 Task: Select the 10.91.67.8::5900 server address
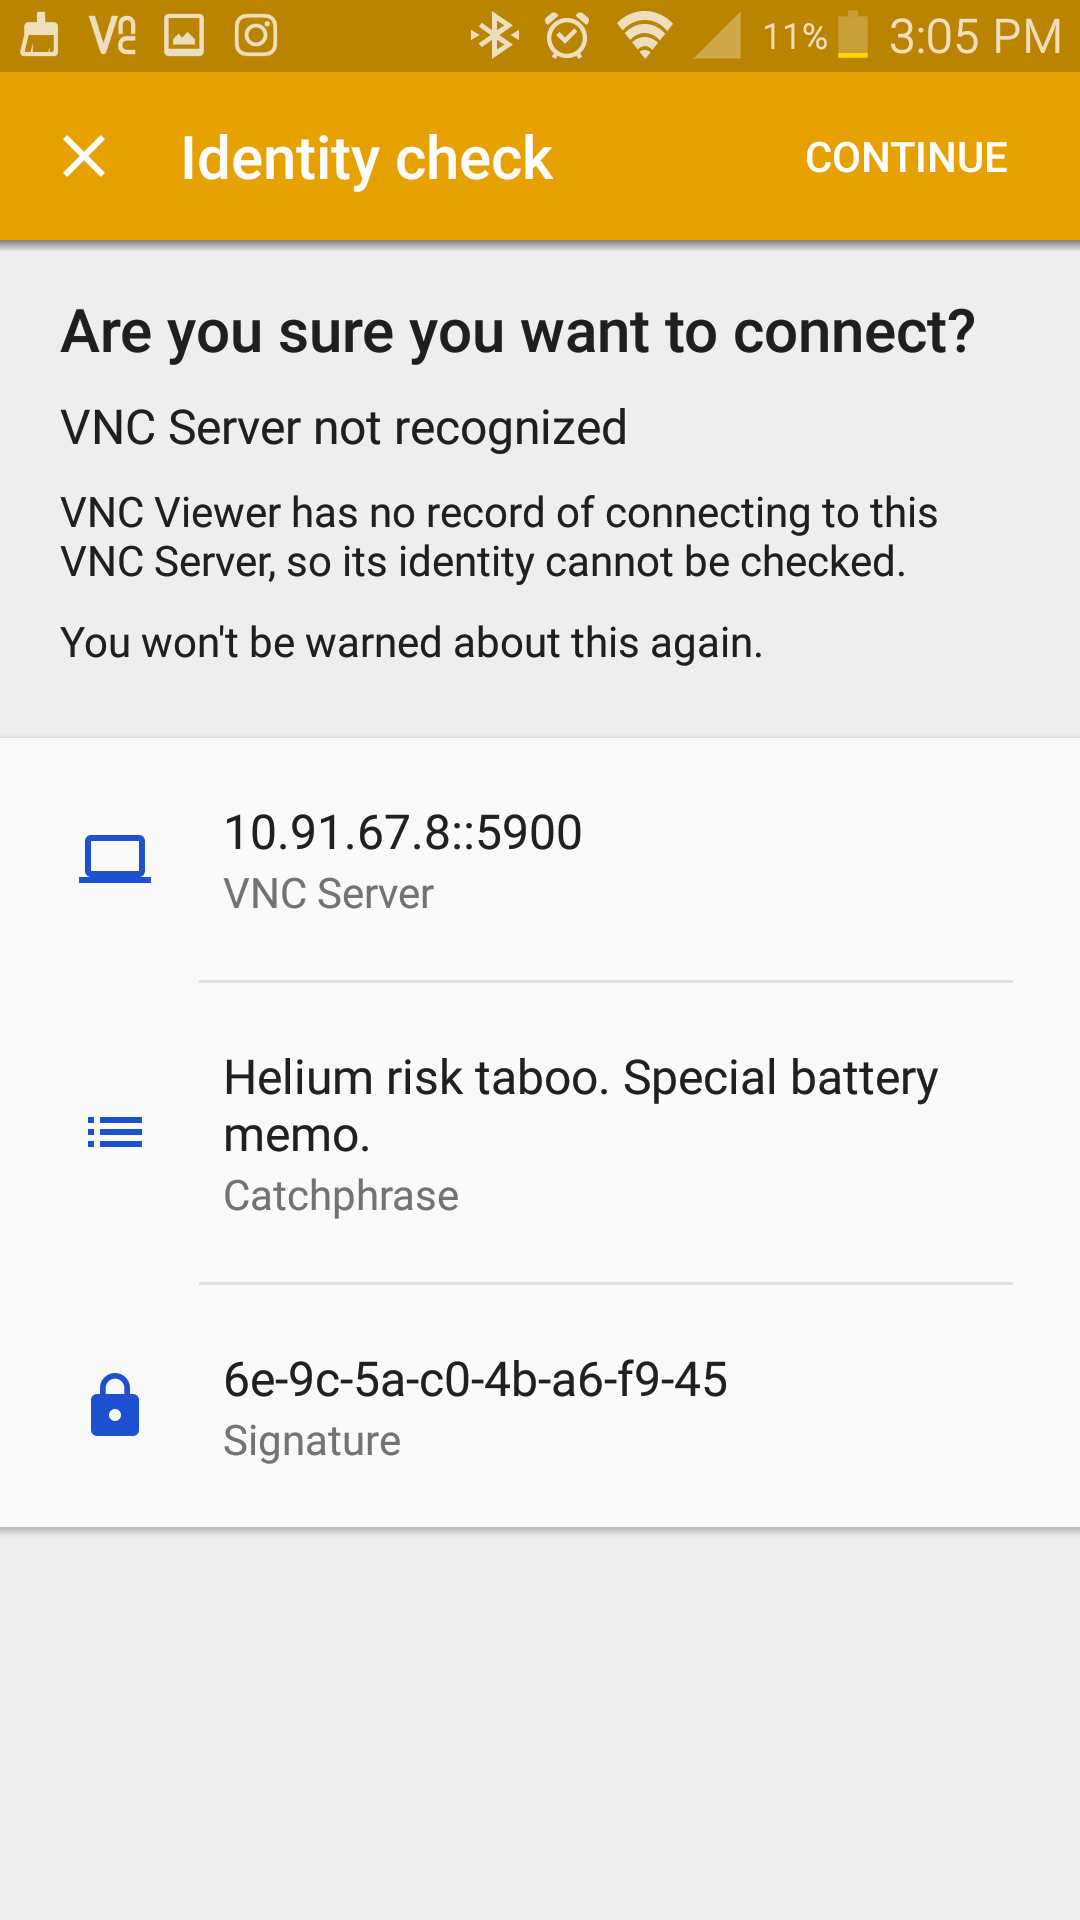(x=403, y=833)
